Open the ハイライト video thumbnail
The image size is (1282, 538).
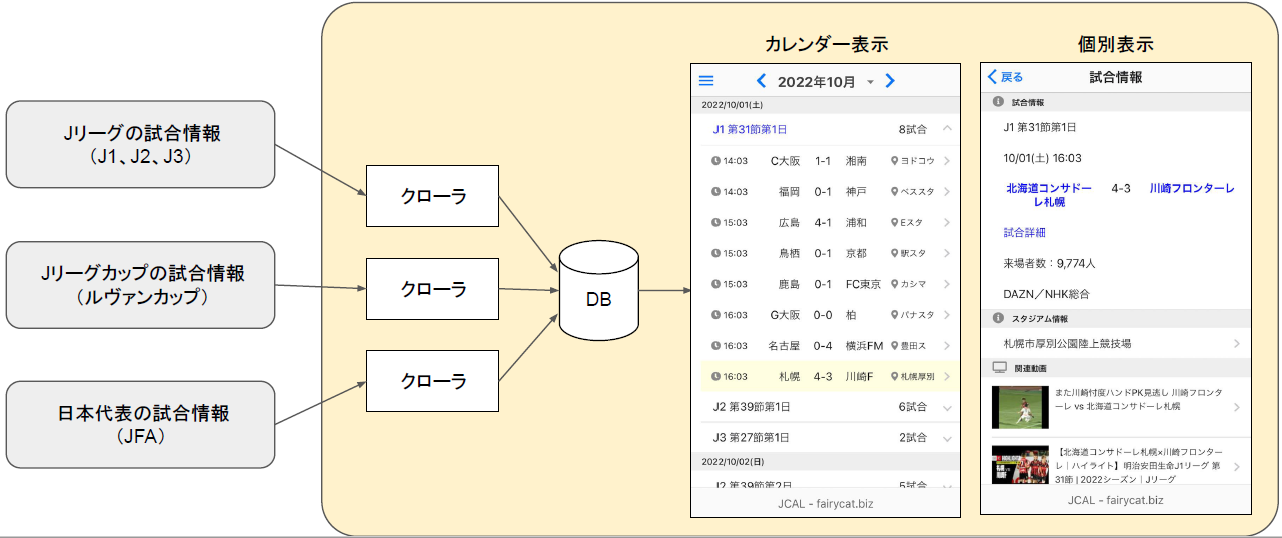[1020, 466]
